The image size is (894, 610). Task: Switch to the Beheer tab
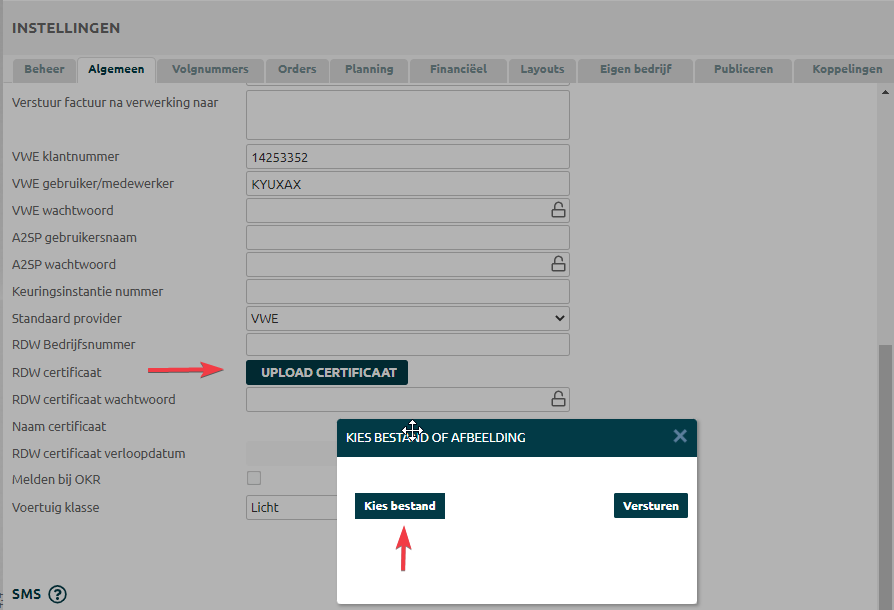point(44,69)
